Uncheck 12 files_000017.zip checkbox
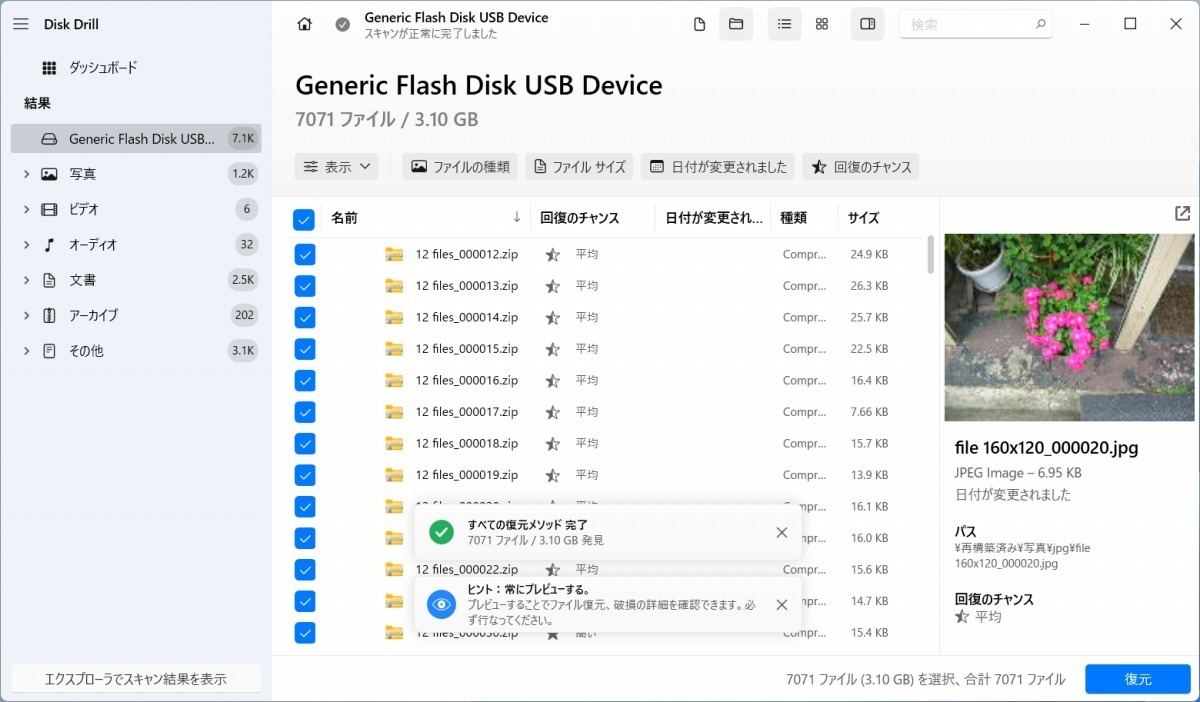Viewport: 1200px width, 702px height. click(305, 412)
